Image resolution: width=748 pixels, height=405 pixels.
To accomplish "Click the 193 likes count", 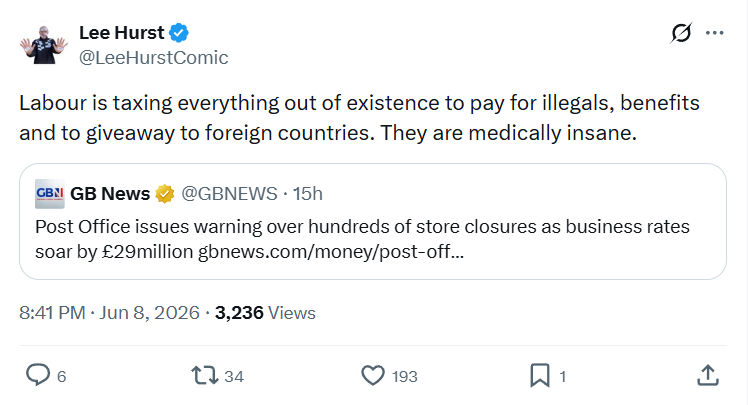I will click(x=405, y=376).
